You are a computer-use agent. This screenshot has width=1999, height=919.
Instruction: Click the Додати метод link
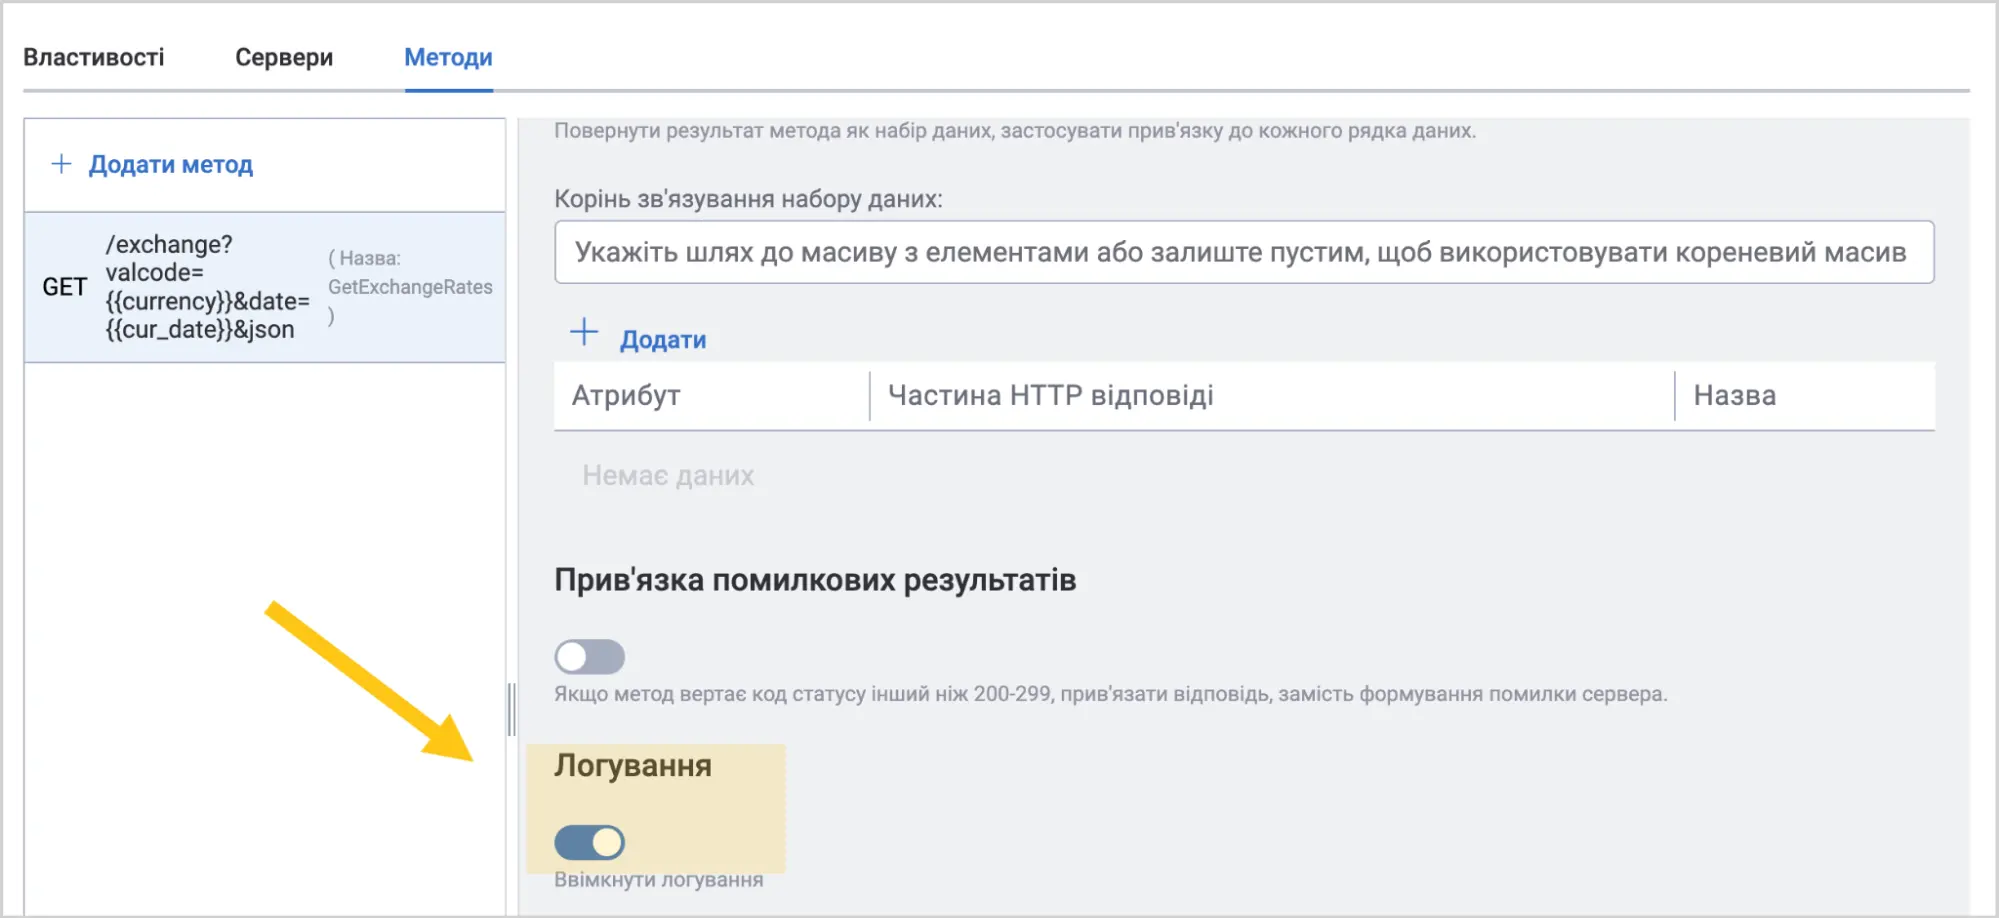pos(170,165)
